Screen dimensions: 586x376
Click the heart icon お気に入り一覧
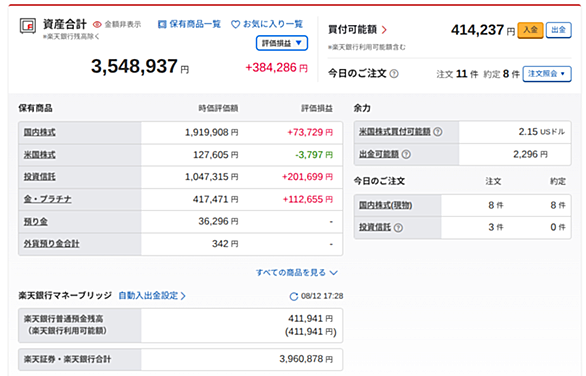pyautogui.click(x=235, y=25)
